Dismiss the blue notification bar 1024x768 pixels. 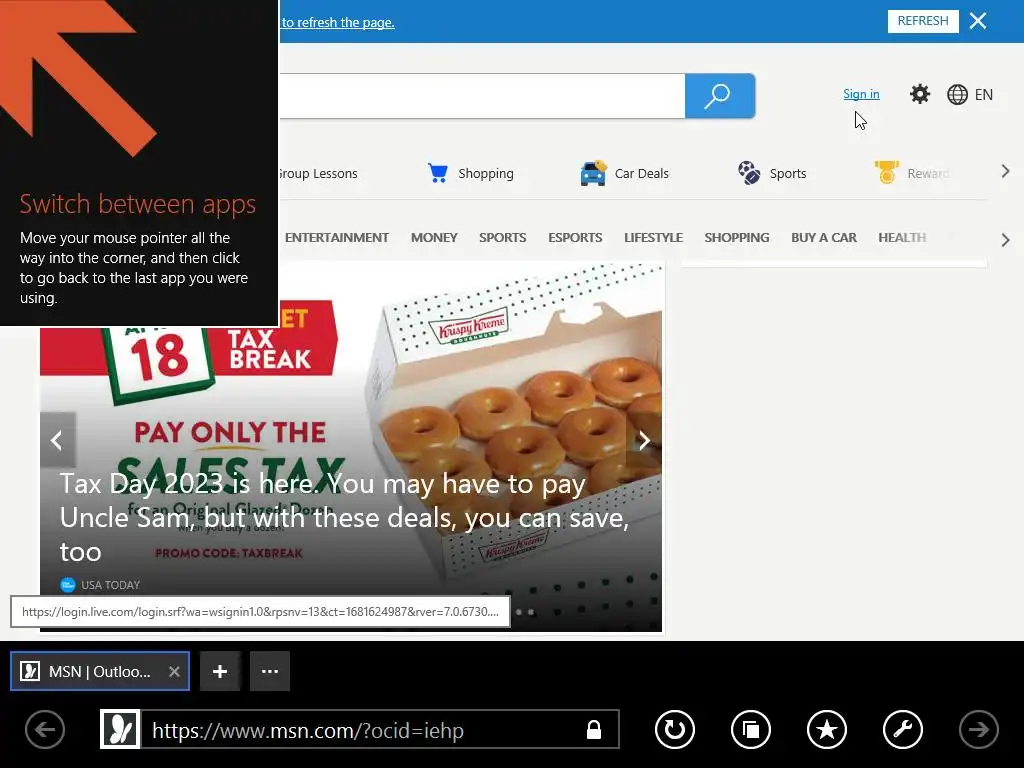click(x=978, y=21)
